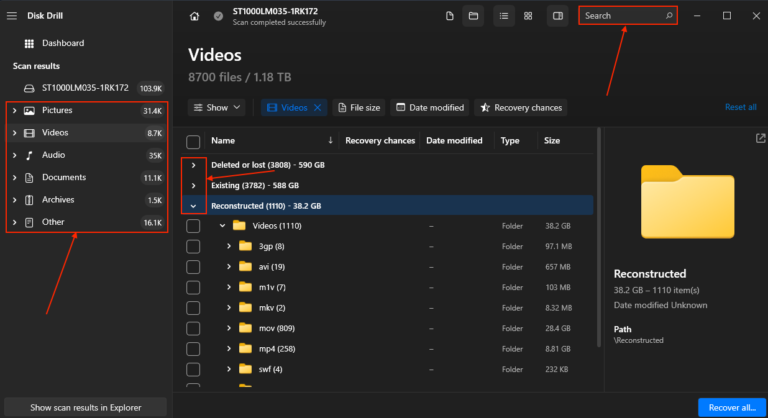Open the hamburger menu icon
The height and width of the screenshot is (418, 768).
click(12, 16)
